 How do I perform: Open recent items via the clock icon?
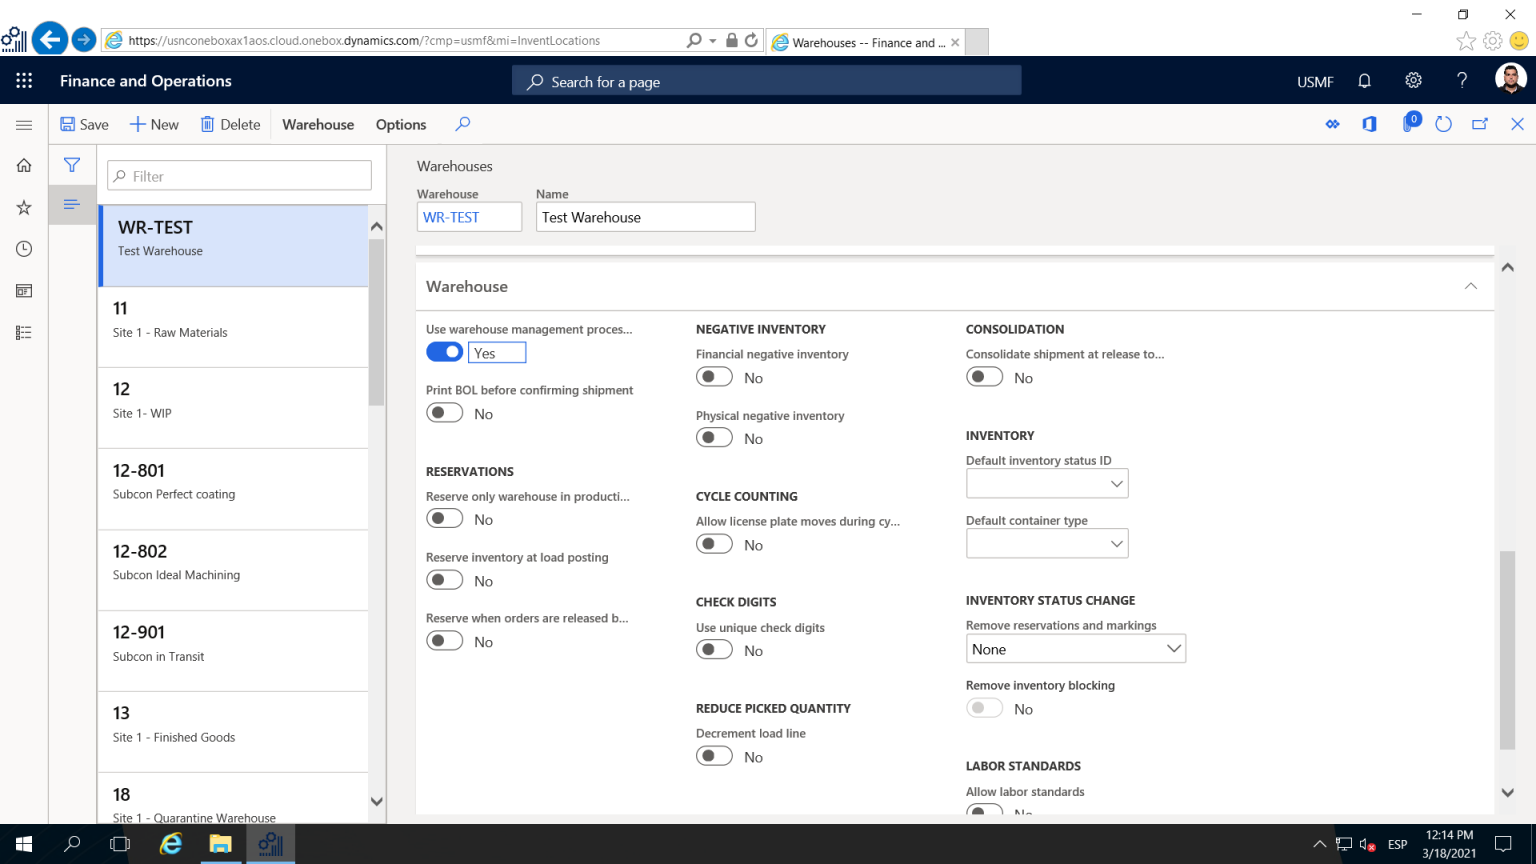23,248
